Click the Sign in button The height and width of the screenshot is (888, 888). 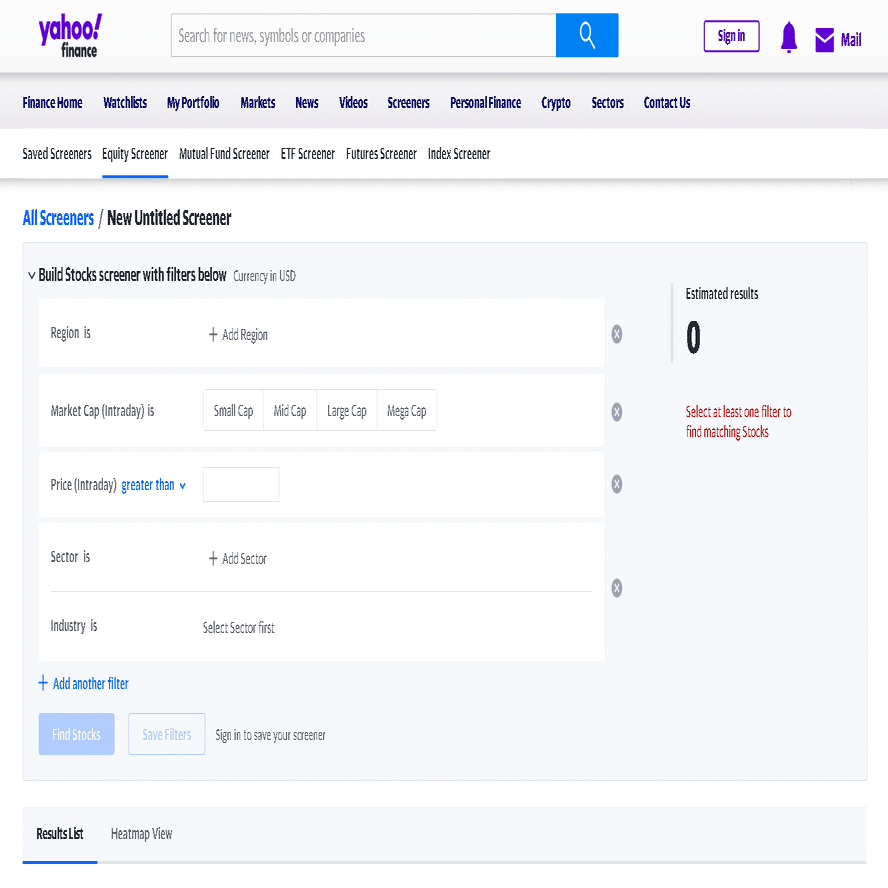tap(731, 36)
